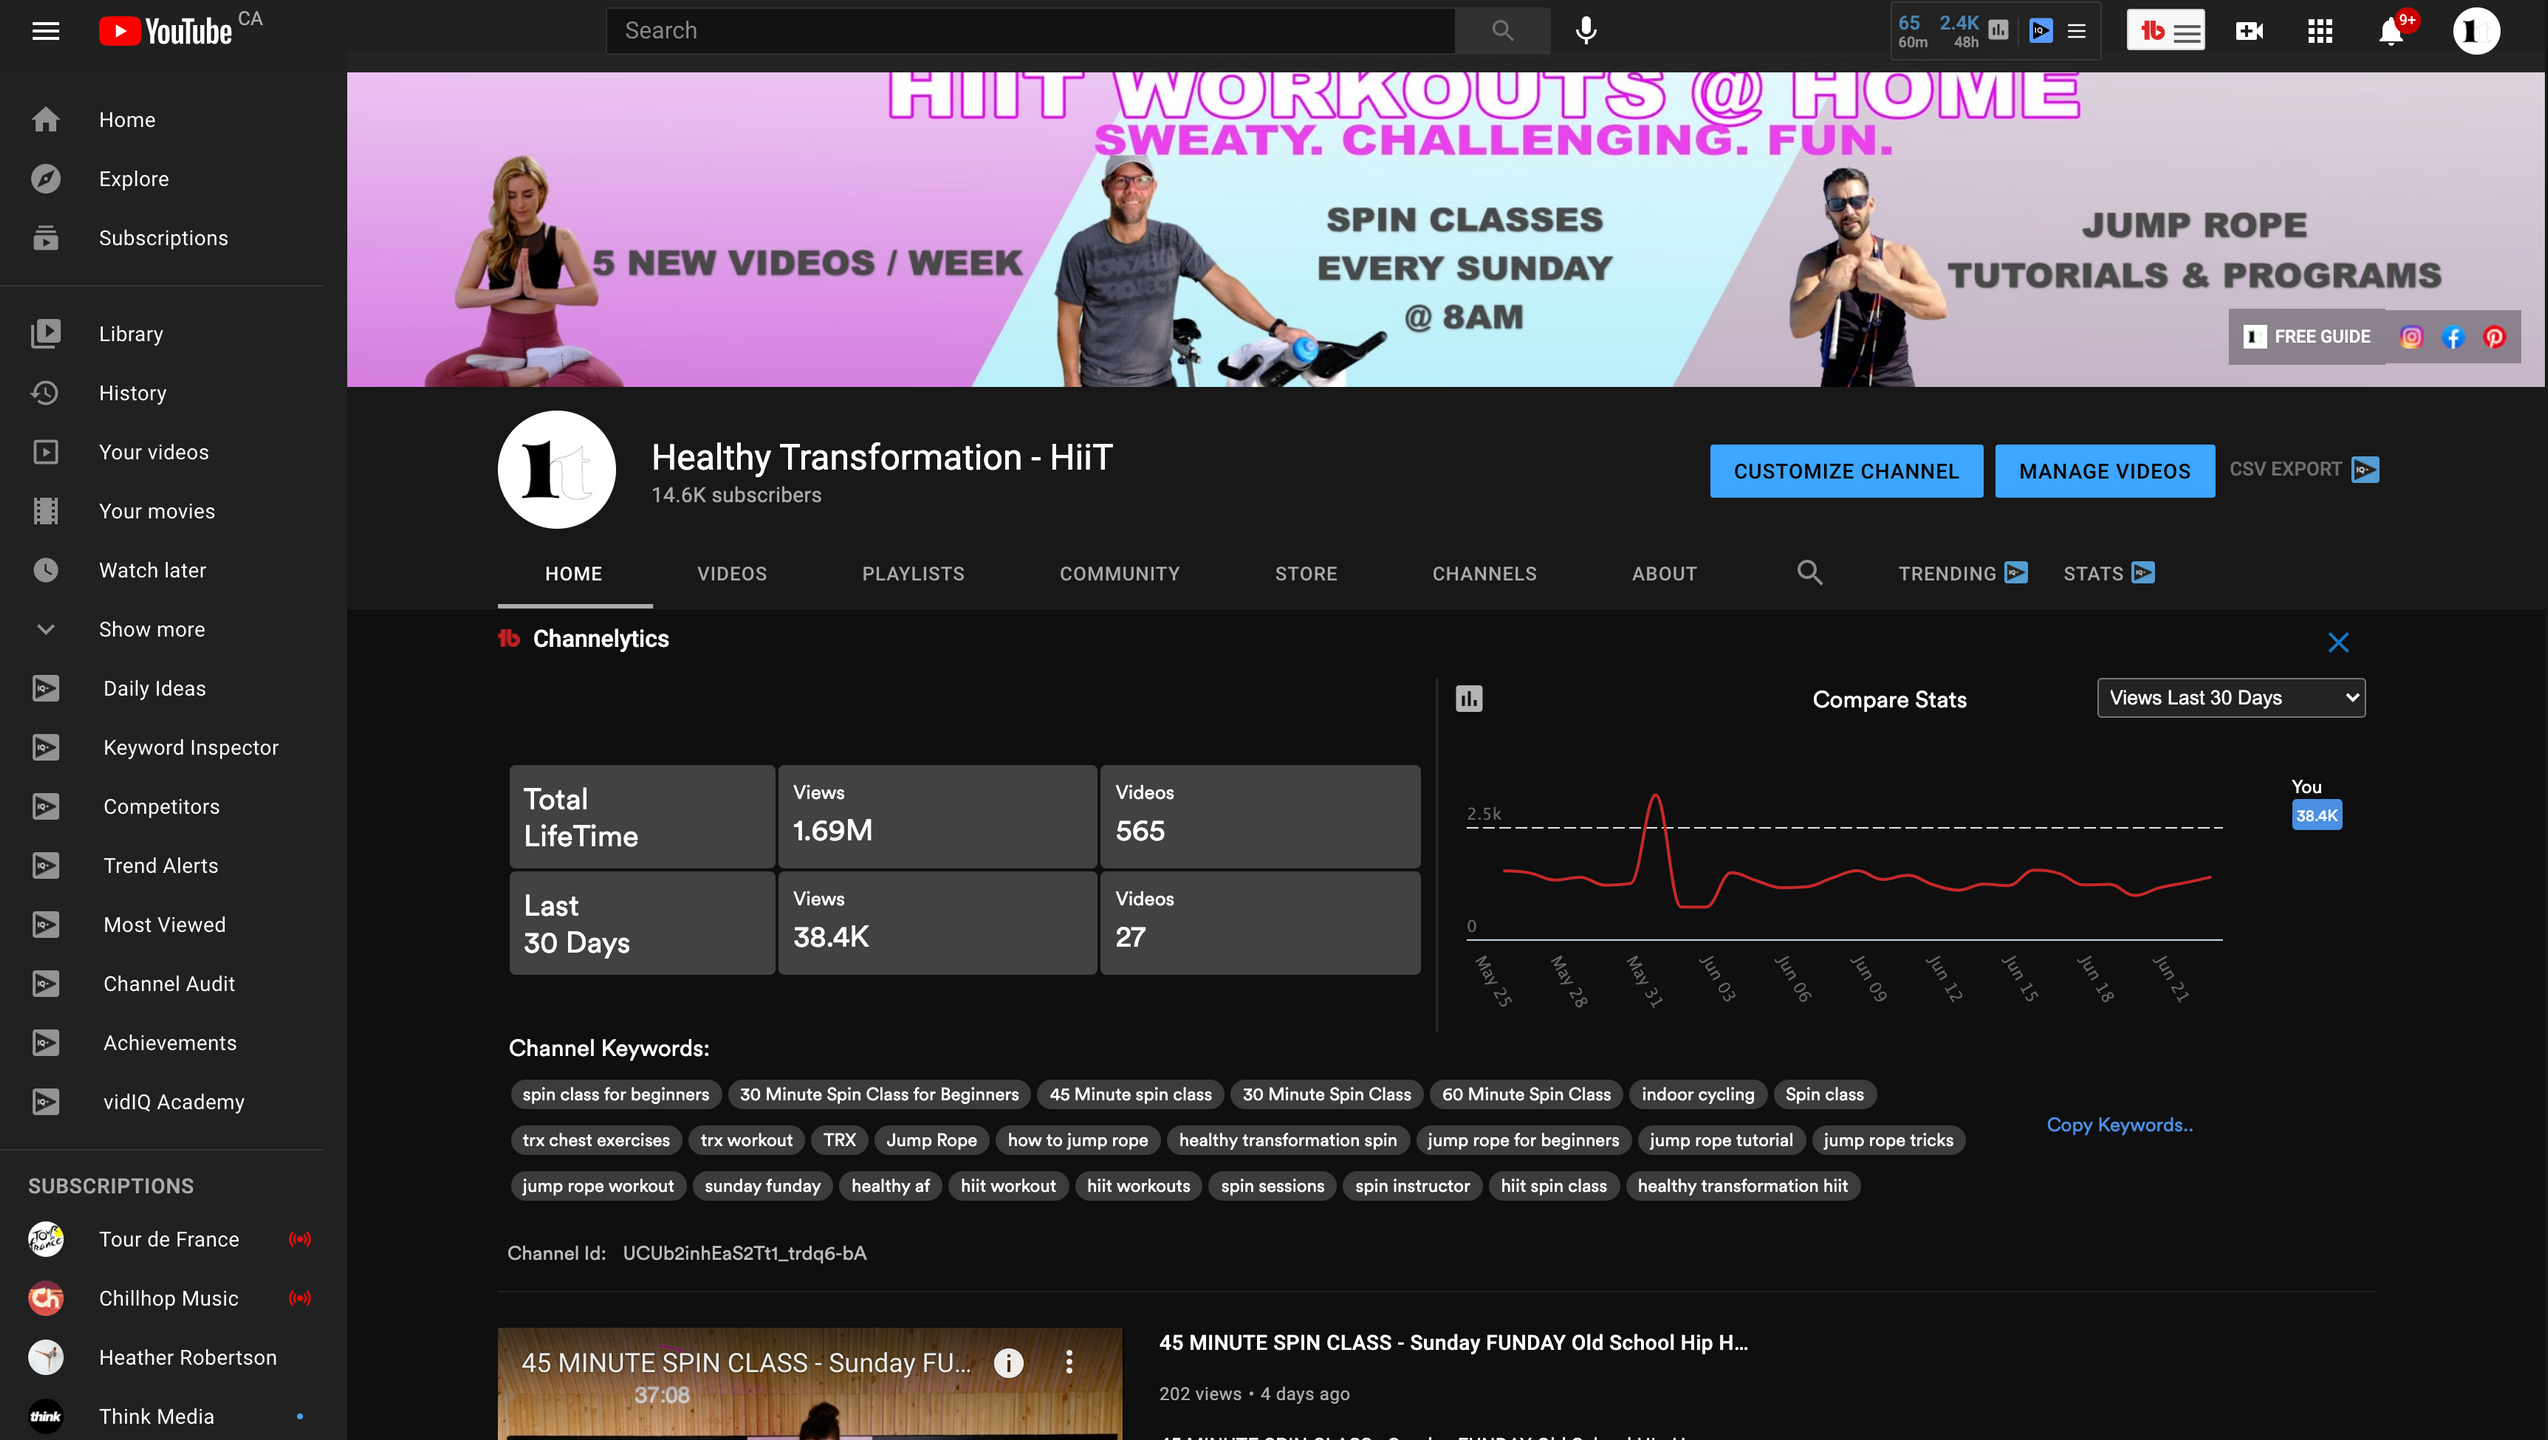
Task: Open the vidIQ Trending tab
Action: coord(1962,573)
